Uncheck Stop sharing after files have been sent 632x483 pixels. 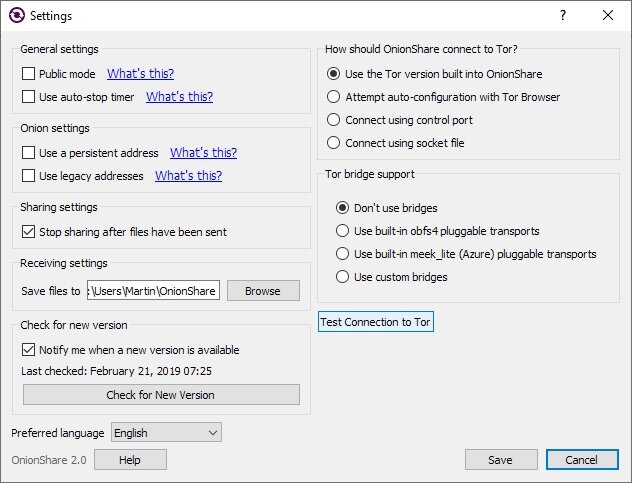(x=28, y=232)
